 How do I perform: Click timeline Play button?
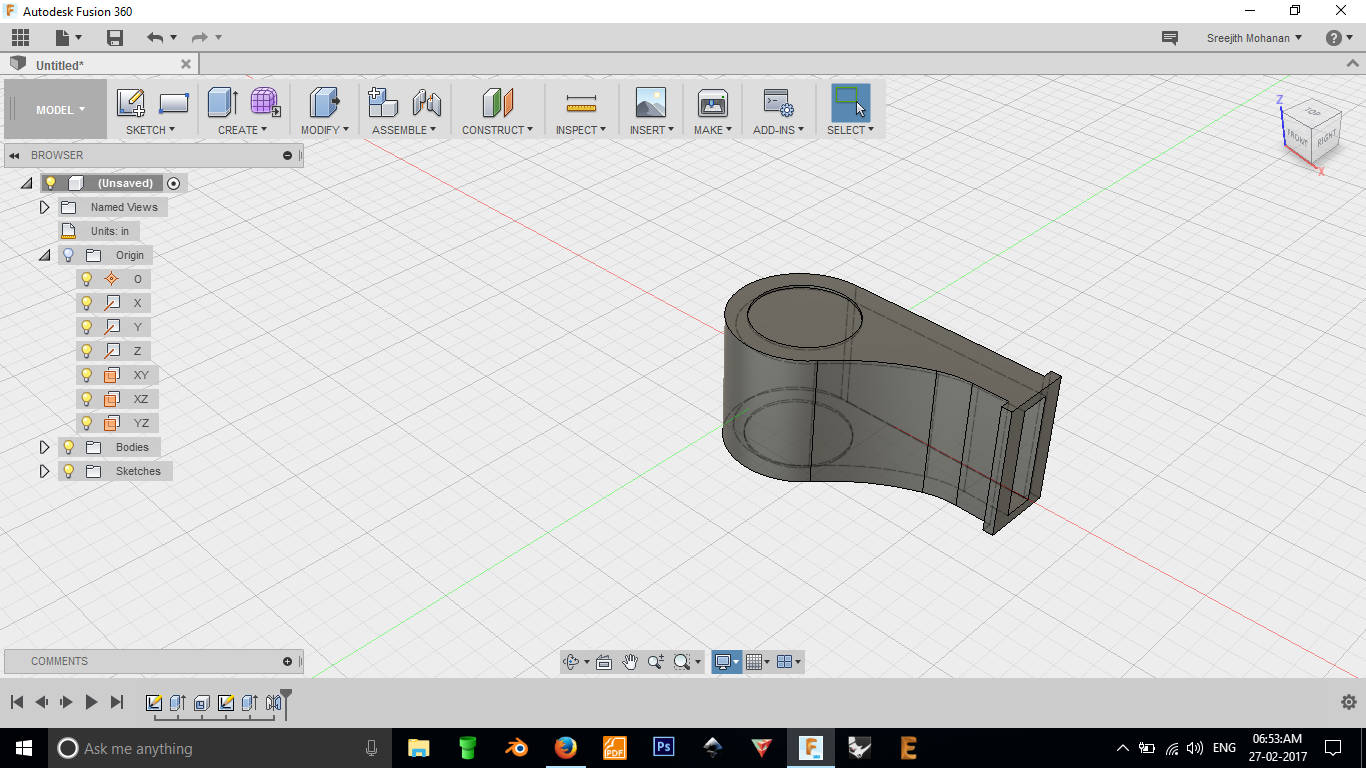click(91, 702)
